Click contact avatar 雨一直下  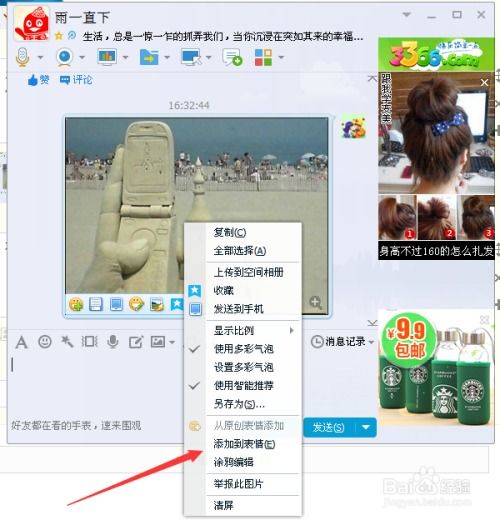pos(32,23)
